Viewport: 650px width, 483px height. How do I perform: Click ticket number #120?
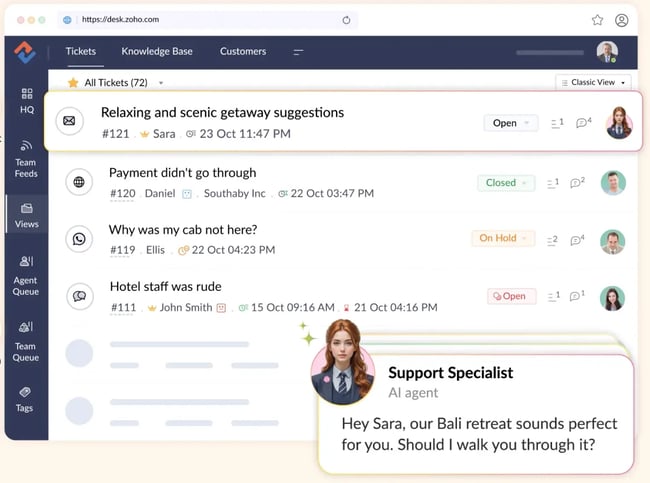[x=123, y=193]
